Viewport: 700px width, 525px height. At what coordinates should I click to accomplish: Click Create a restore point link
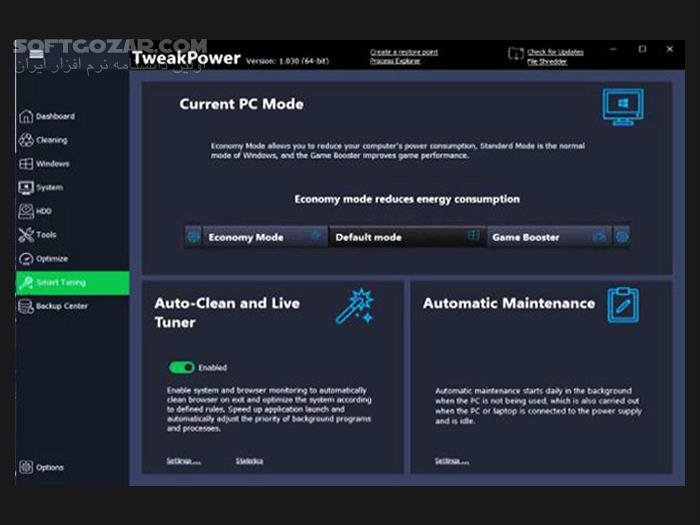click(x=404, y=52)
